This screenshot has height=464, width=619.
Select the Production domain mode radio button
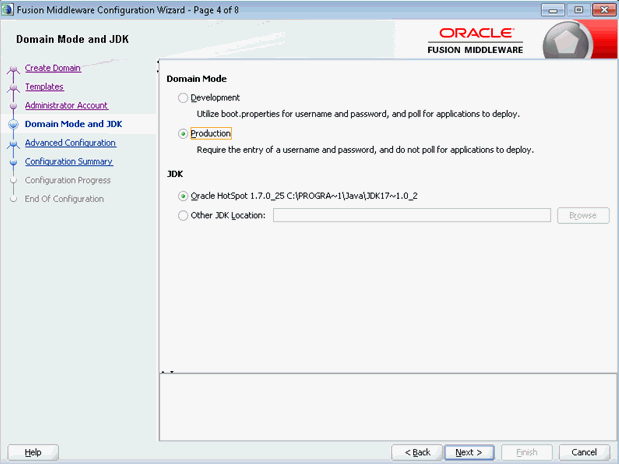tap(183, 134)
